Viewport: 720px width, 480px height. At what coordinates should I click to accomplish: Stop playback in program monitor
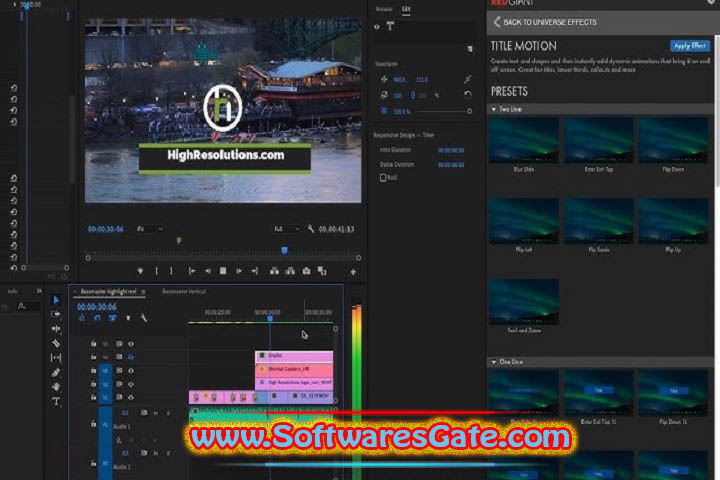pos(223,271)
